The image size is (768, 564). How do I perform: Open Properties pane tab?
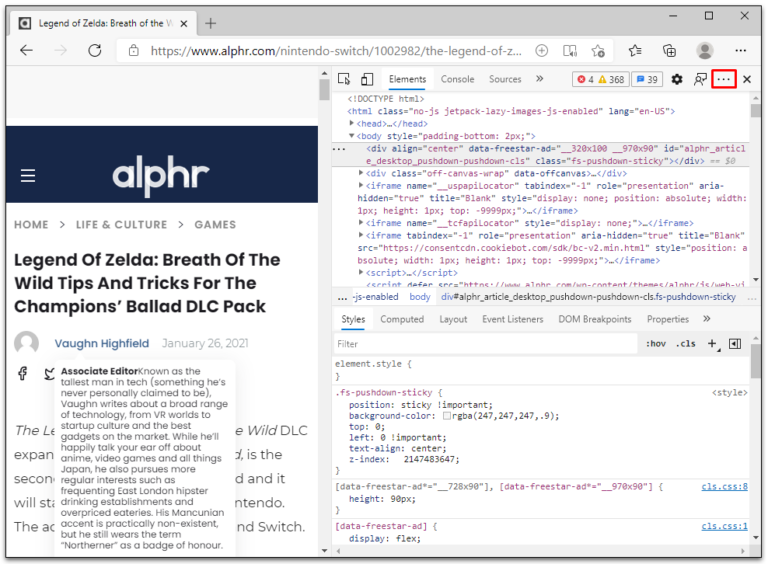pyautogui.click(x=668, y=319)
